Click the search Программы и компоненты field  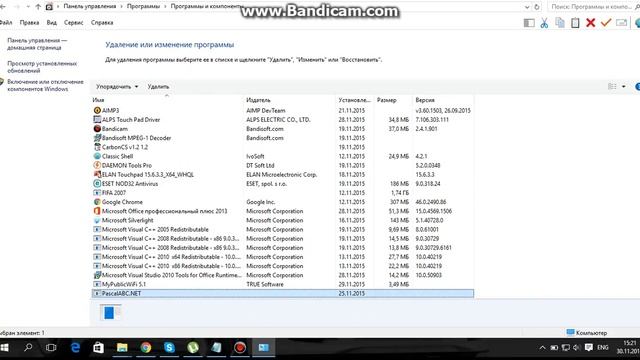pyautogui.click(x=593, y=7)
